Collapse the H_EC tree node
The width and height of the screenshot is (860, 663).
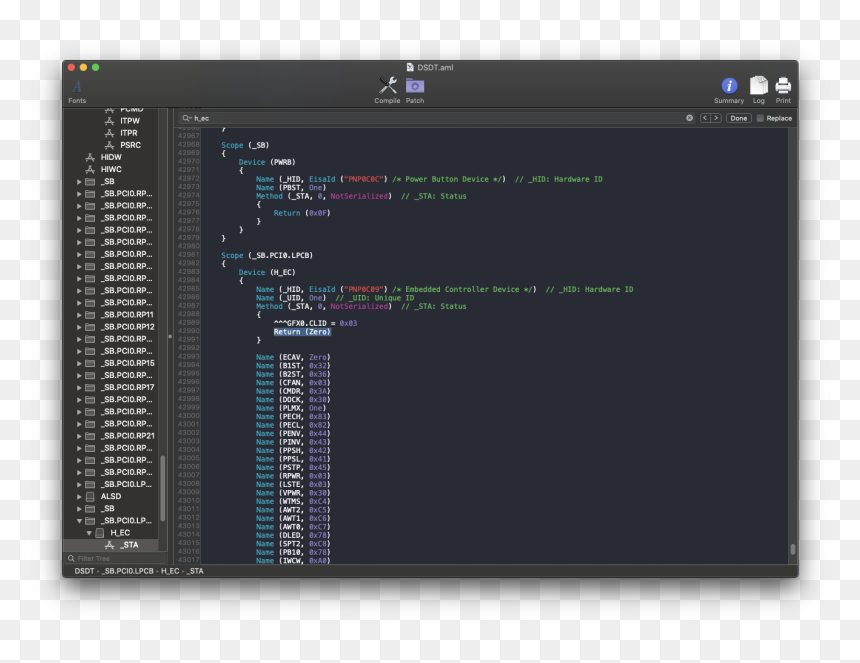click(89, 532)
